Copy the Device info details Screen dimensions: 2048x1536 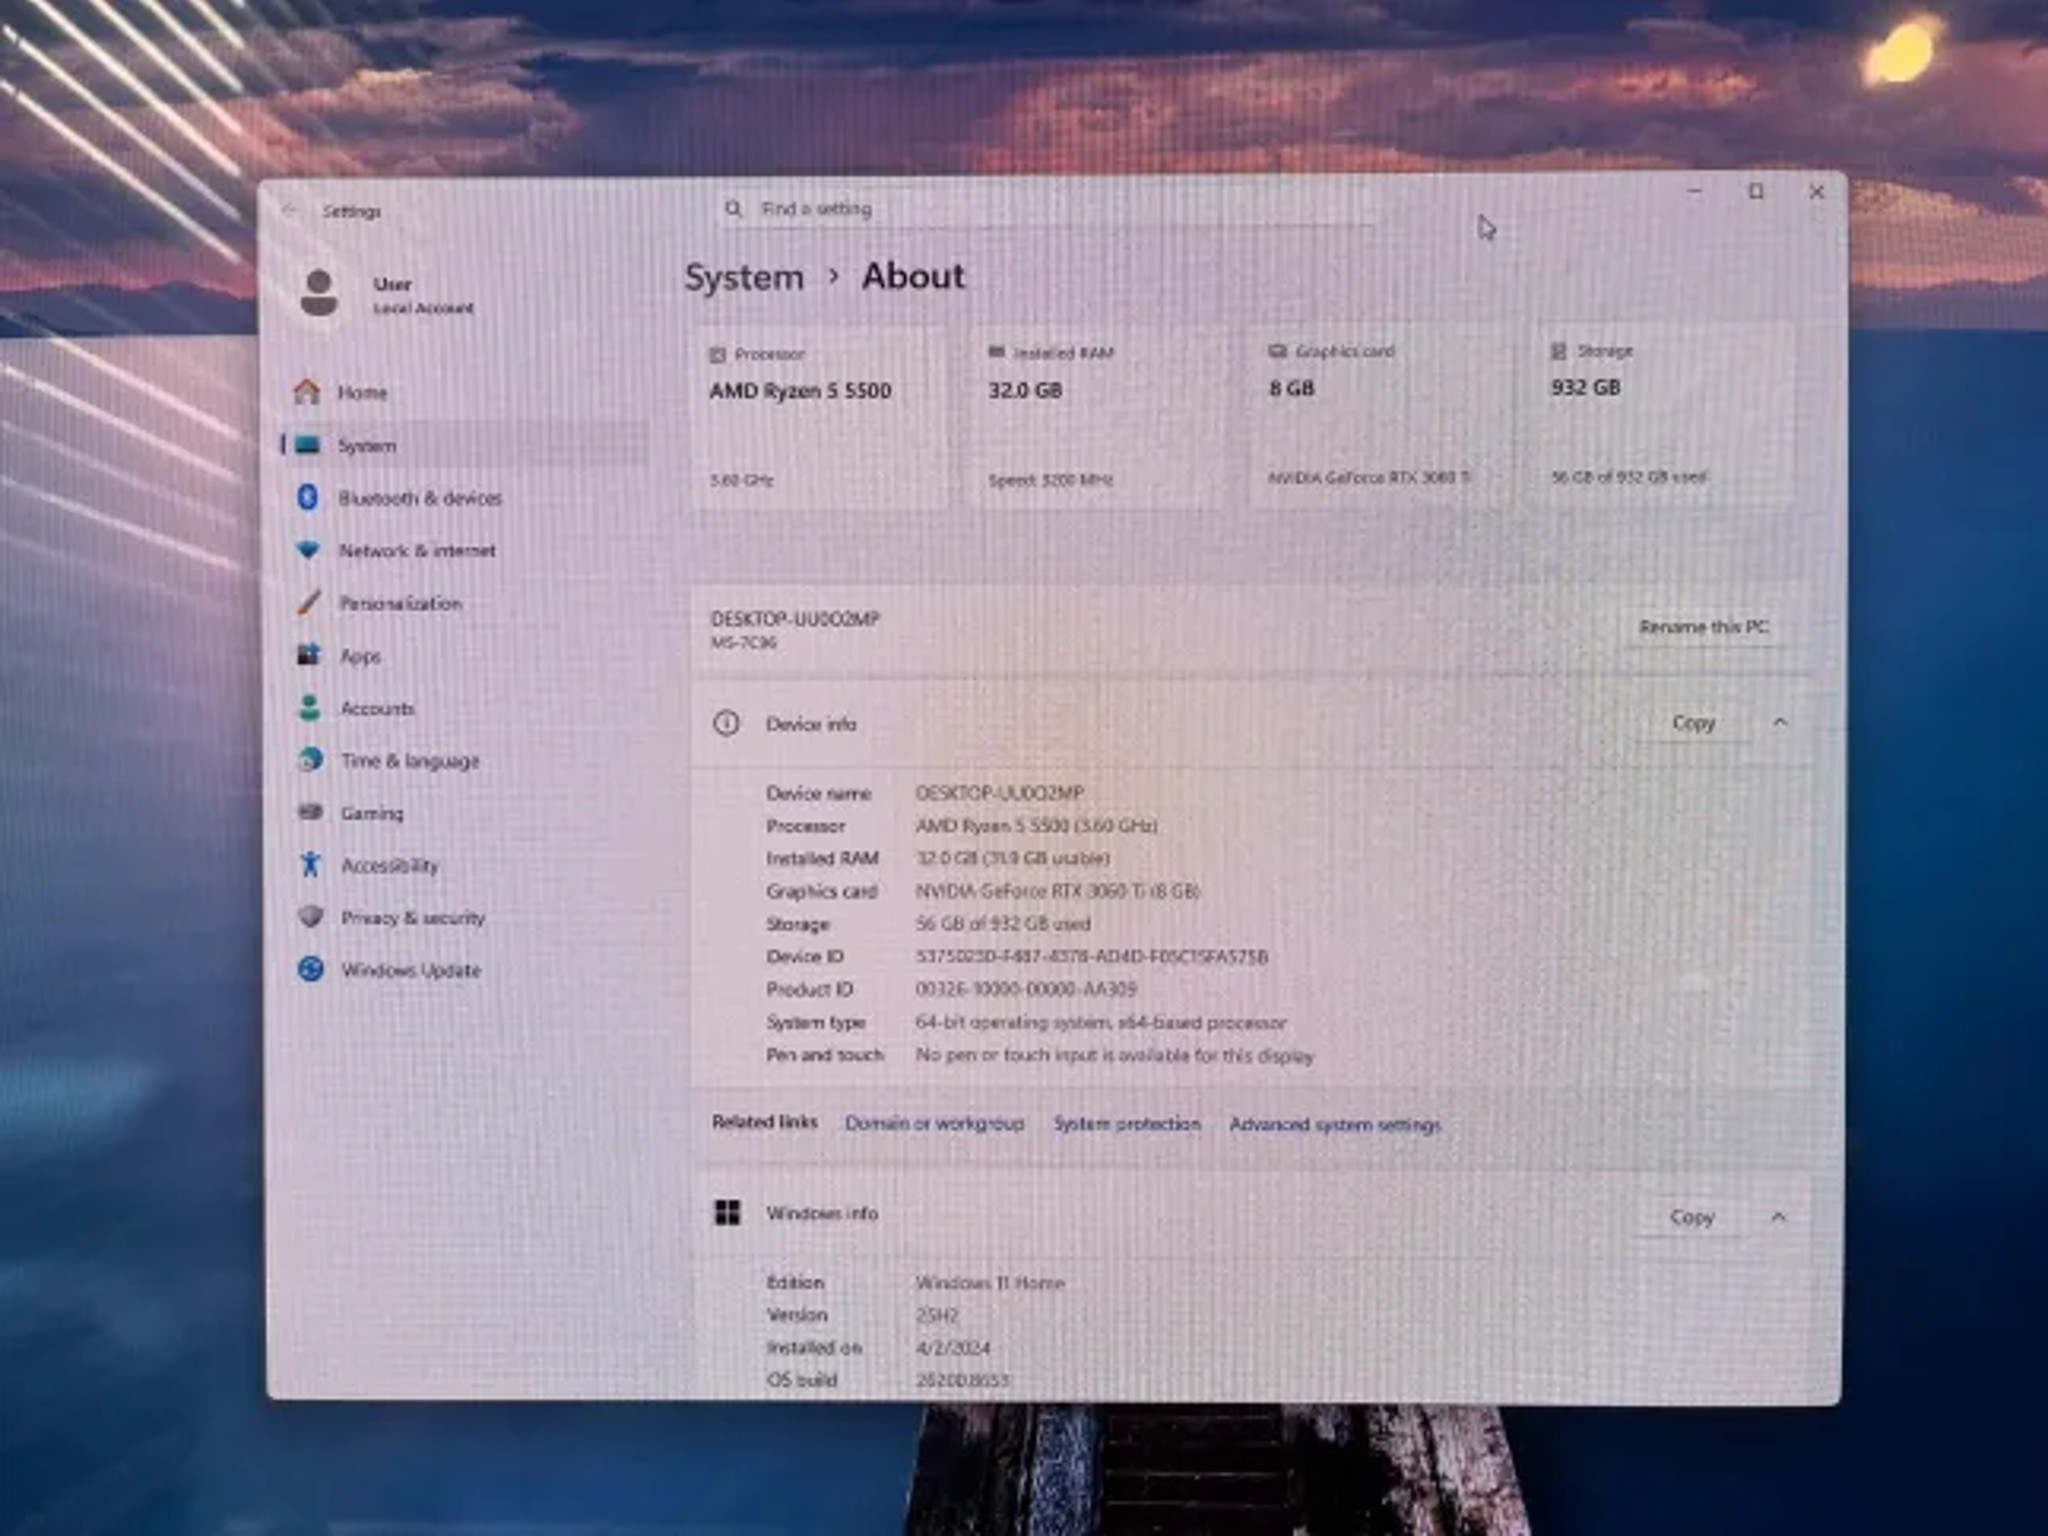tap(1694, 722)
